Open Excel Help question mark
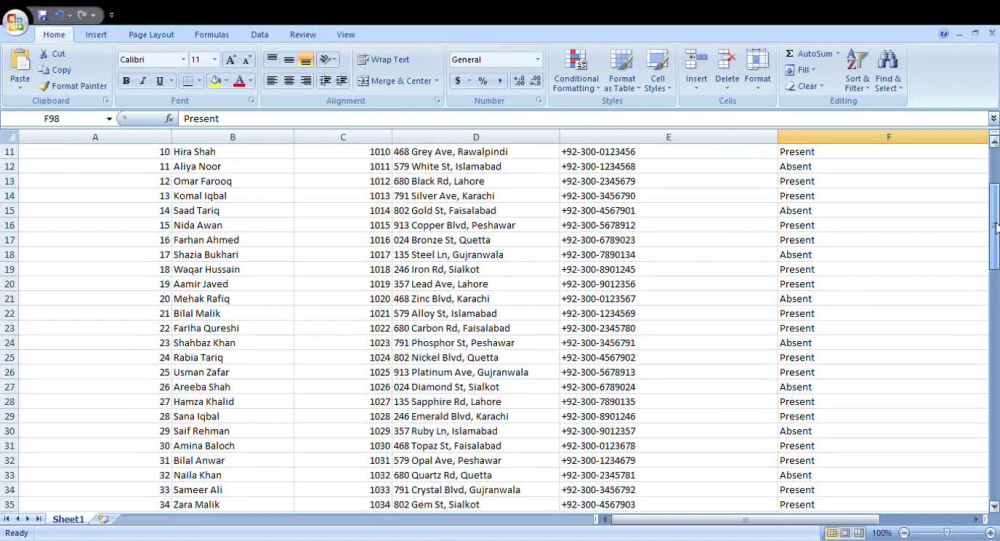Screen dimensions: 1000x541 (943, 34)
